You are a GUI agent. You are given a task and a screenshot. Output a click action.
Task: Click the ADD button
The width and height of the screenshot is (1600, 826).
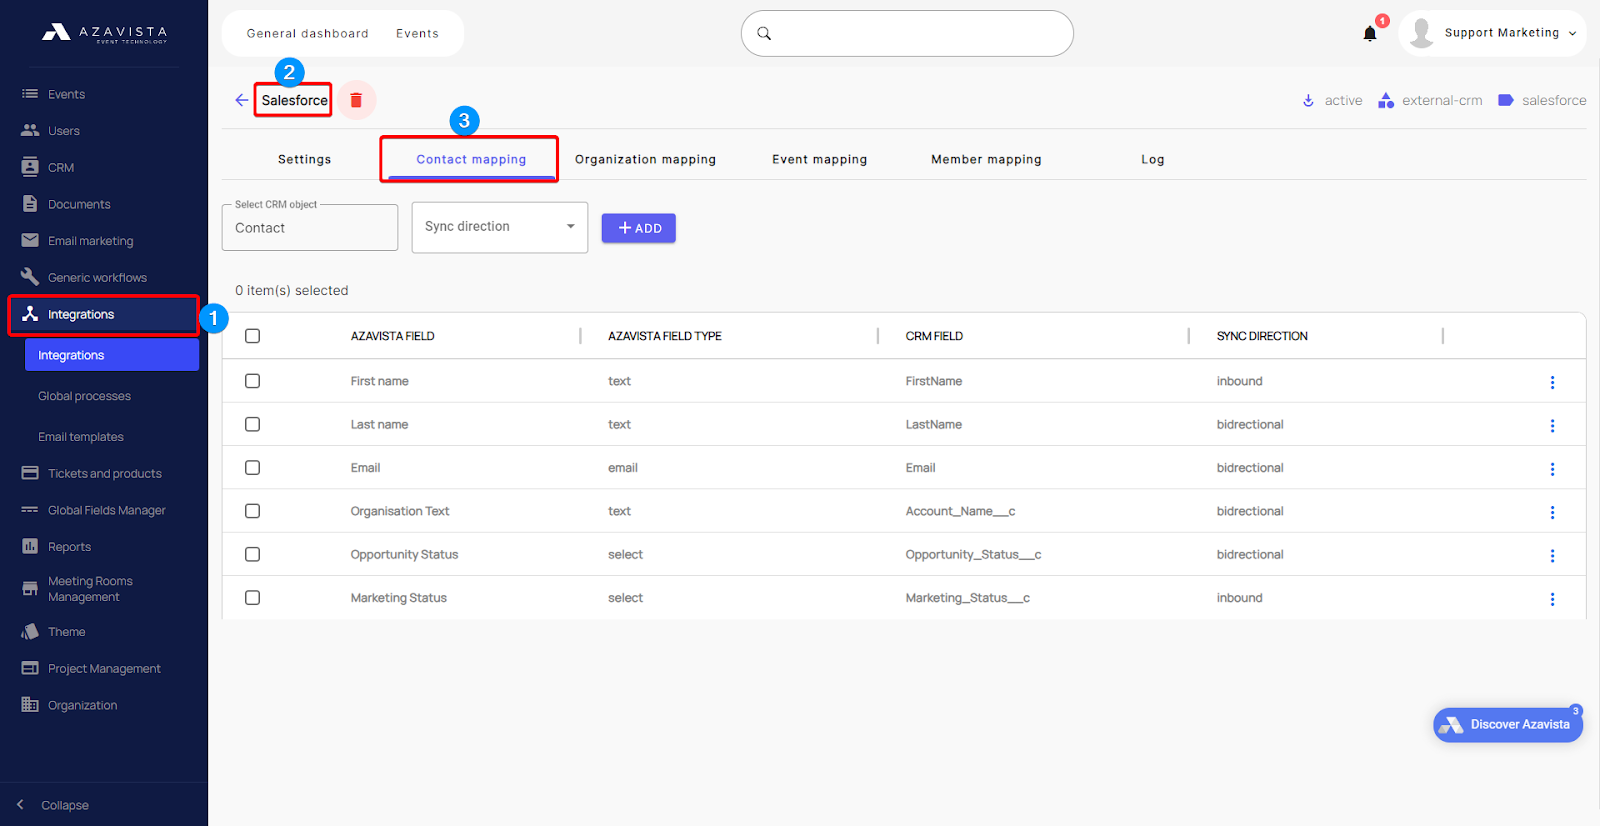(x=638, y=228)
